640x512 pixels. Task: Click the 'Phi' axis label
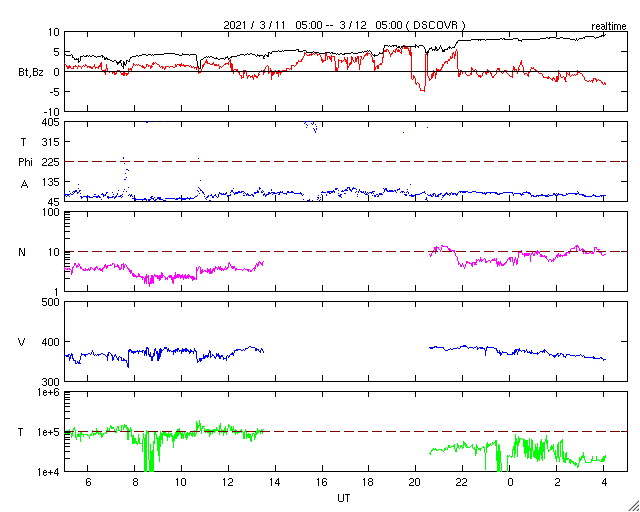pos(25,162)
